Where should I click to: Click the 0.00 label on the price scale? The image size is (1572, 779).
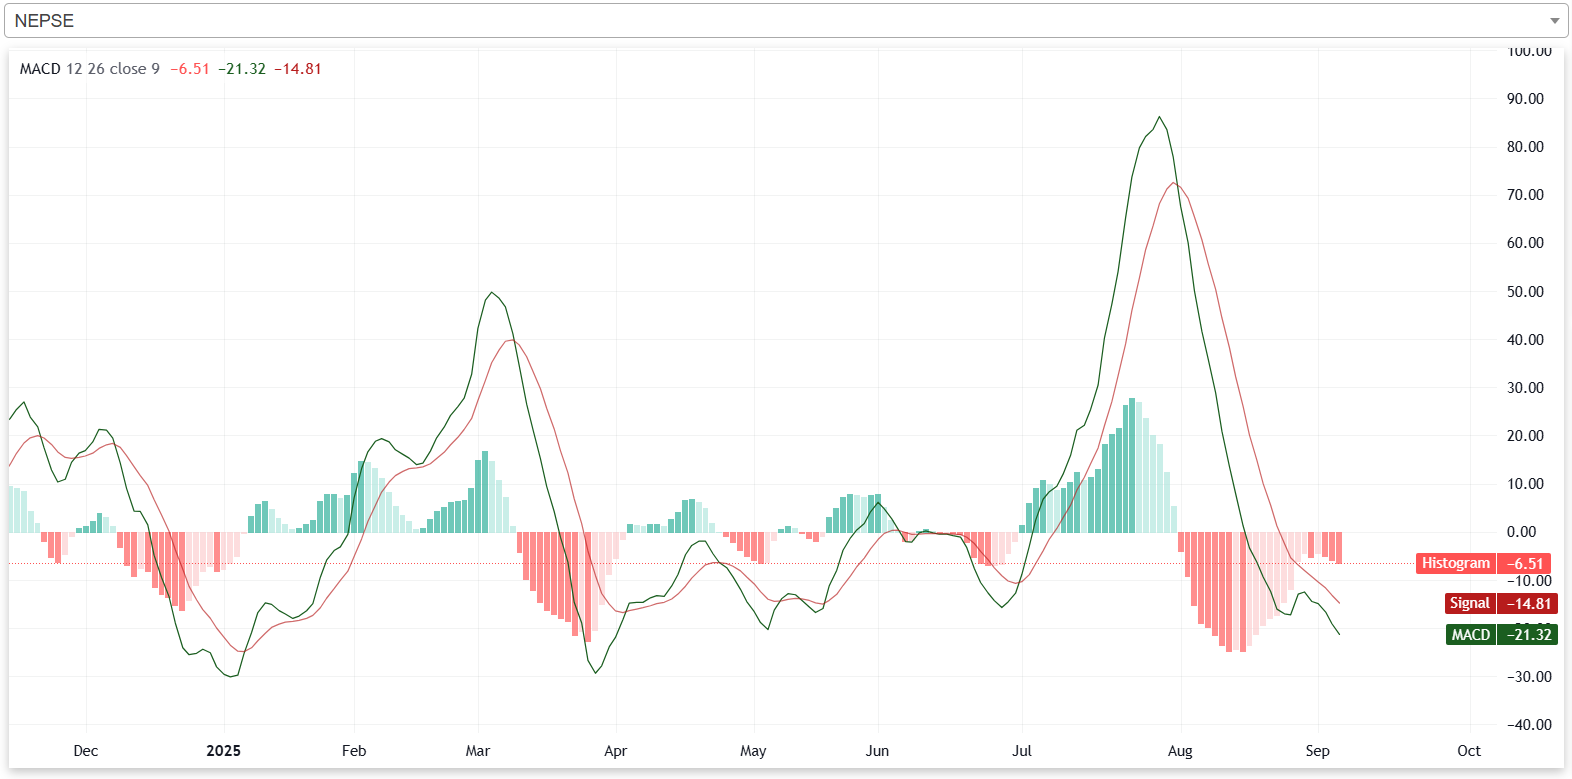click(1522, 532)
